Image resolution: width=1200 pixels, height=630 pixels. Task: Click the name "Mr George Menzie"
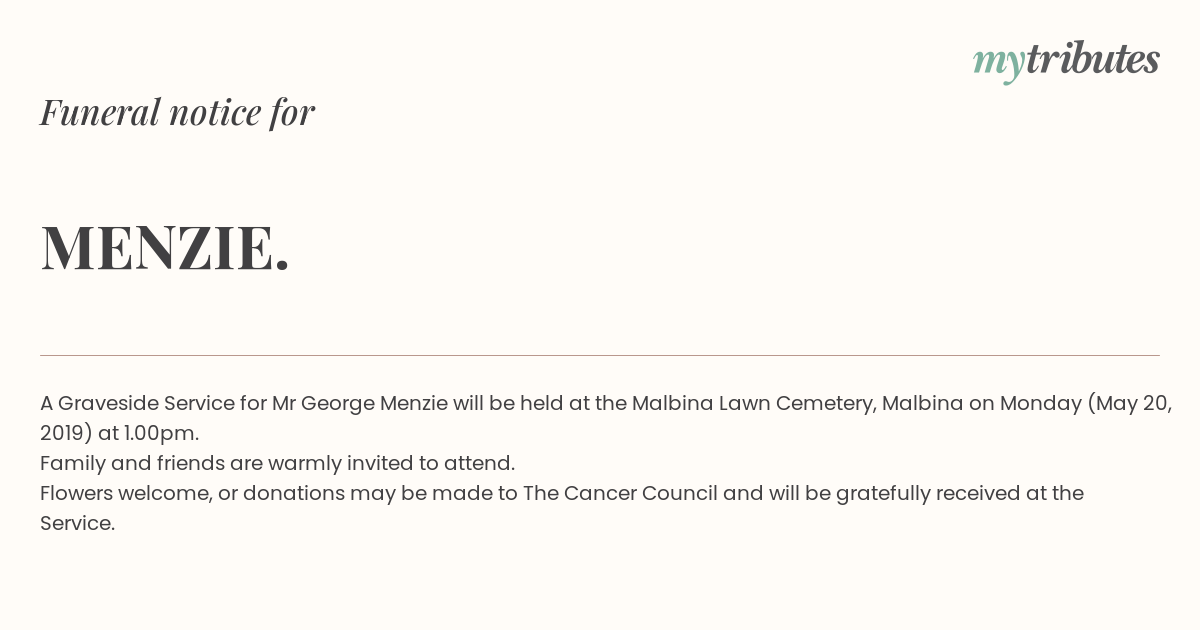[x=360, y=403]
